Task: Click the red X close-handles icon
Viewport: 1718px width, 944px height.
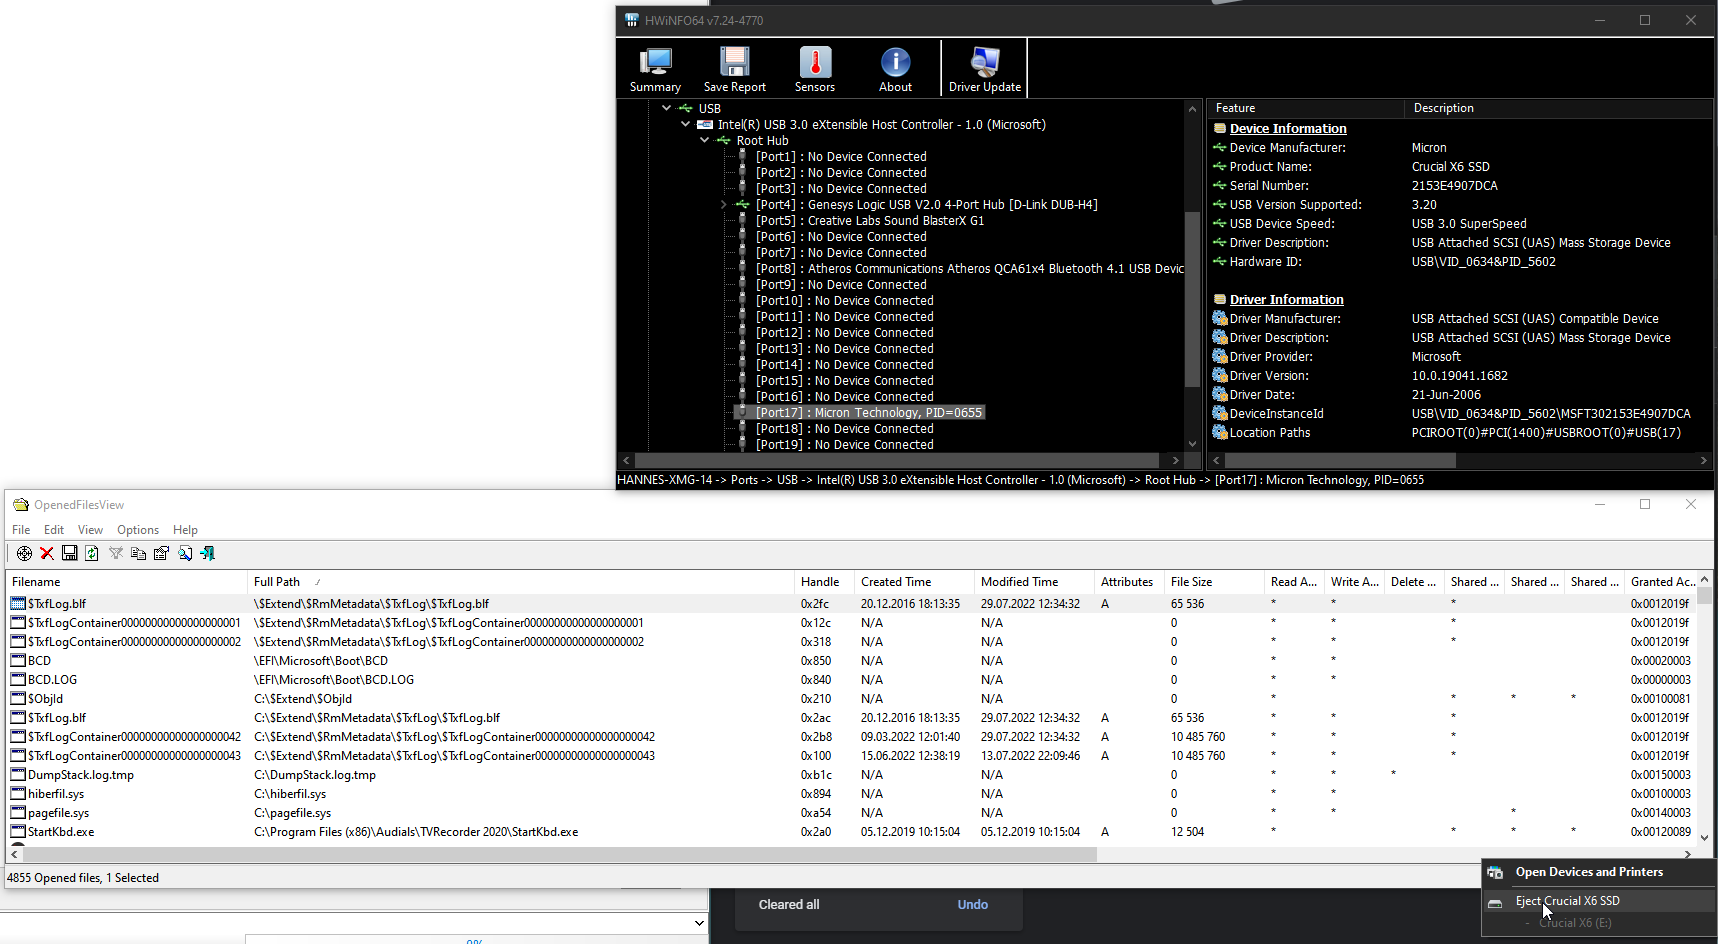Action: coord(47,553)
